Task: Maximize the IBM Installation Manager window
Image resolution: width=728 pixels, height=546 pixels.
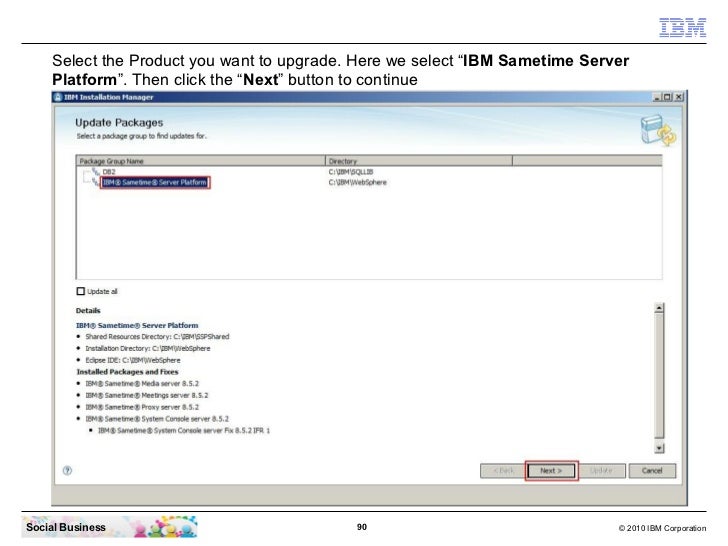Action: 668,97
